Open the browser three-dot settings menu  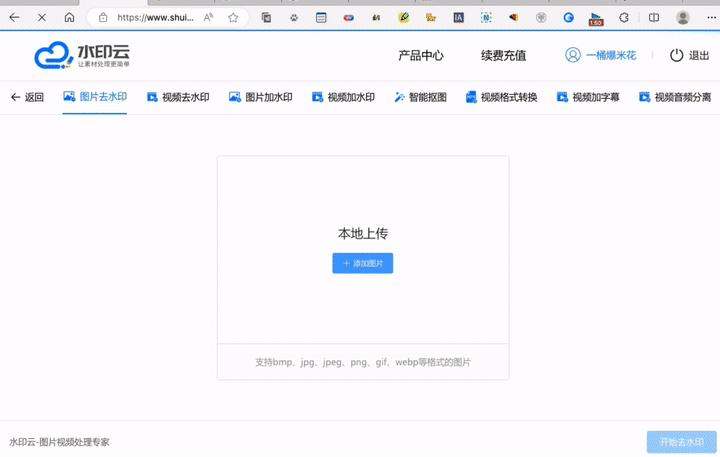[x=709, y=17]
